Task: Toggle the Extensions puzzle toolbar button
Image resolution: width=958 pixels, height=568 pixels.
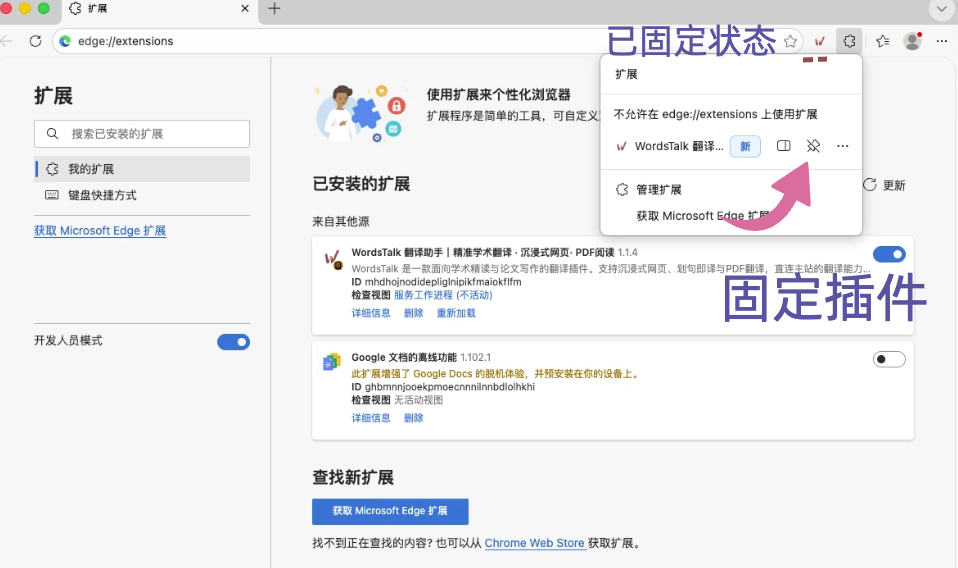Action: click(x=849, y=41)
